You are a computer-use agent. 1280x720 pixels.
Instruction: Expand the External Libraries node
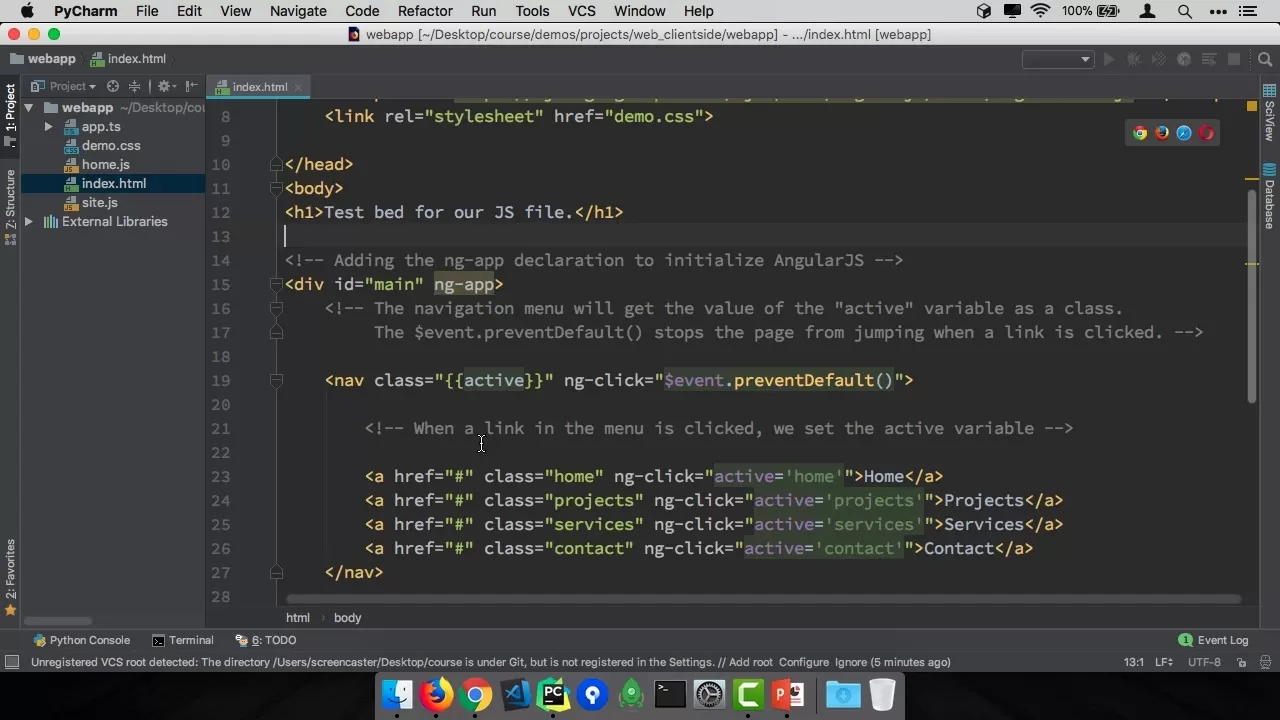click(x=27, y=221)
